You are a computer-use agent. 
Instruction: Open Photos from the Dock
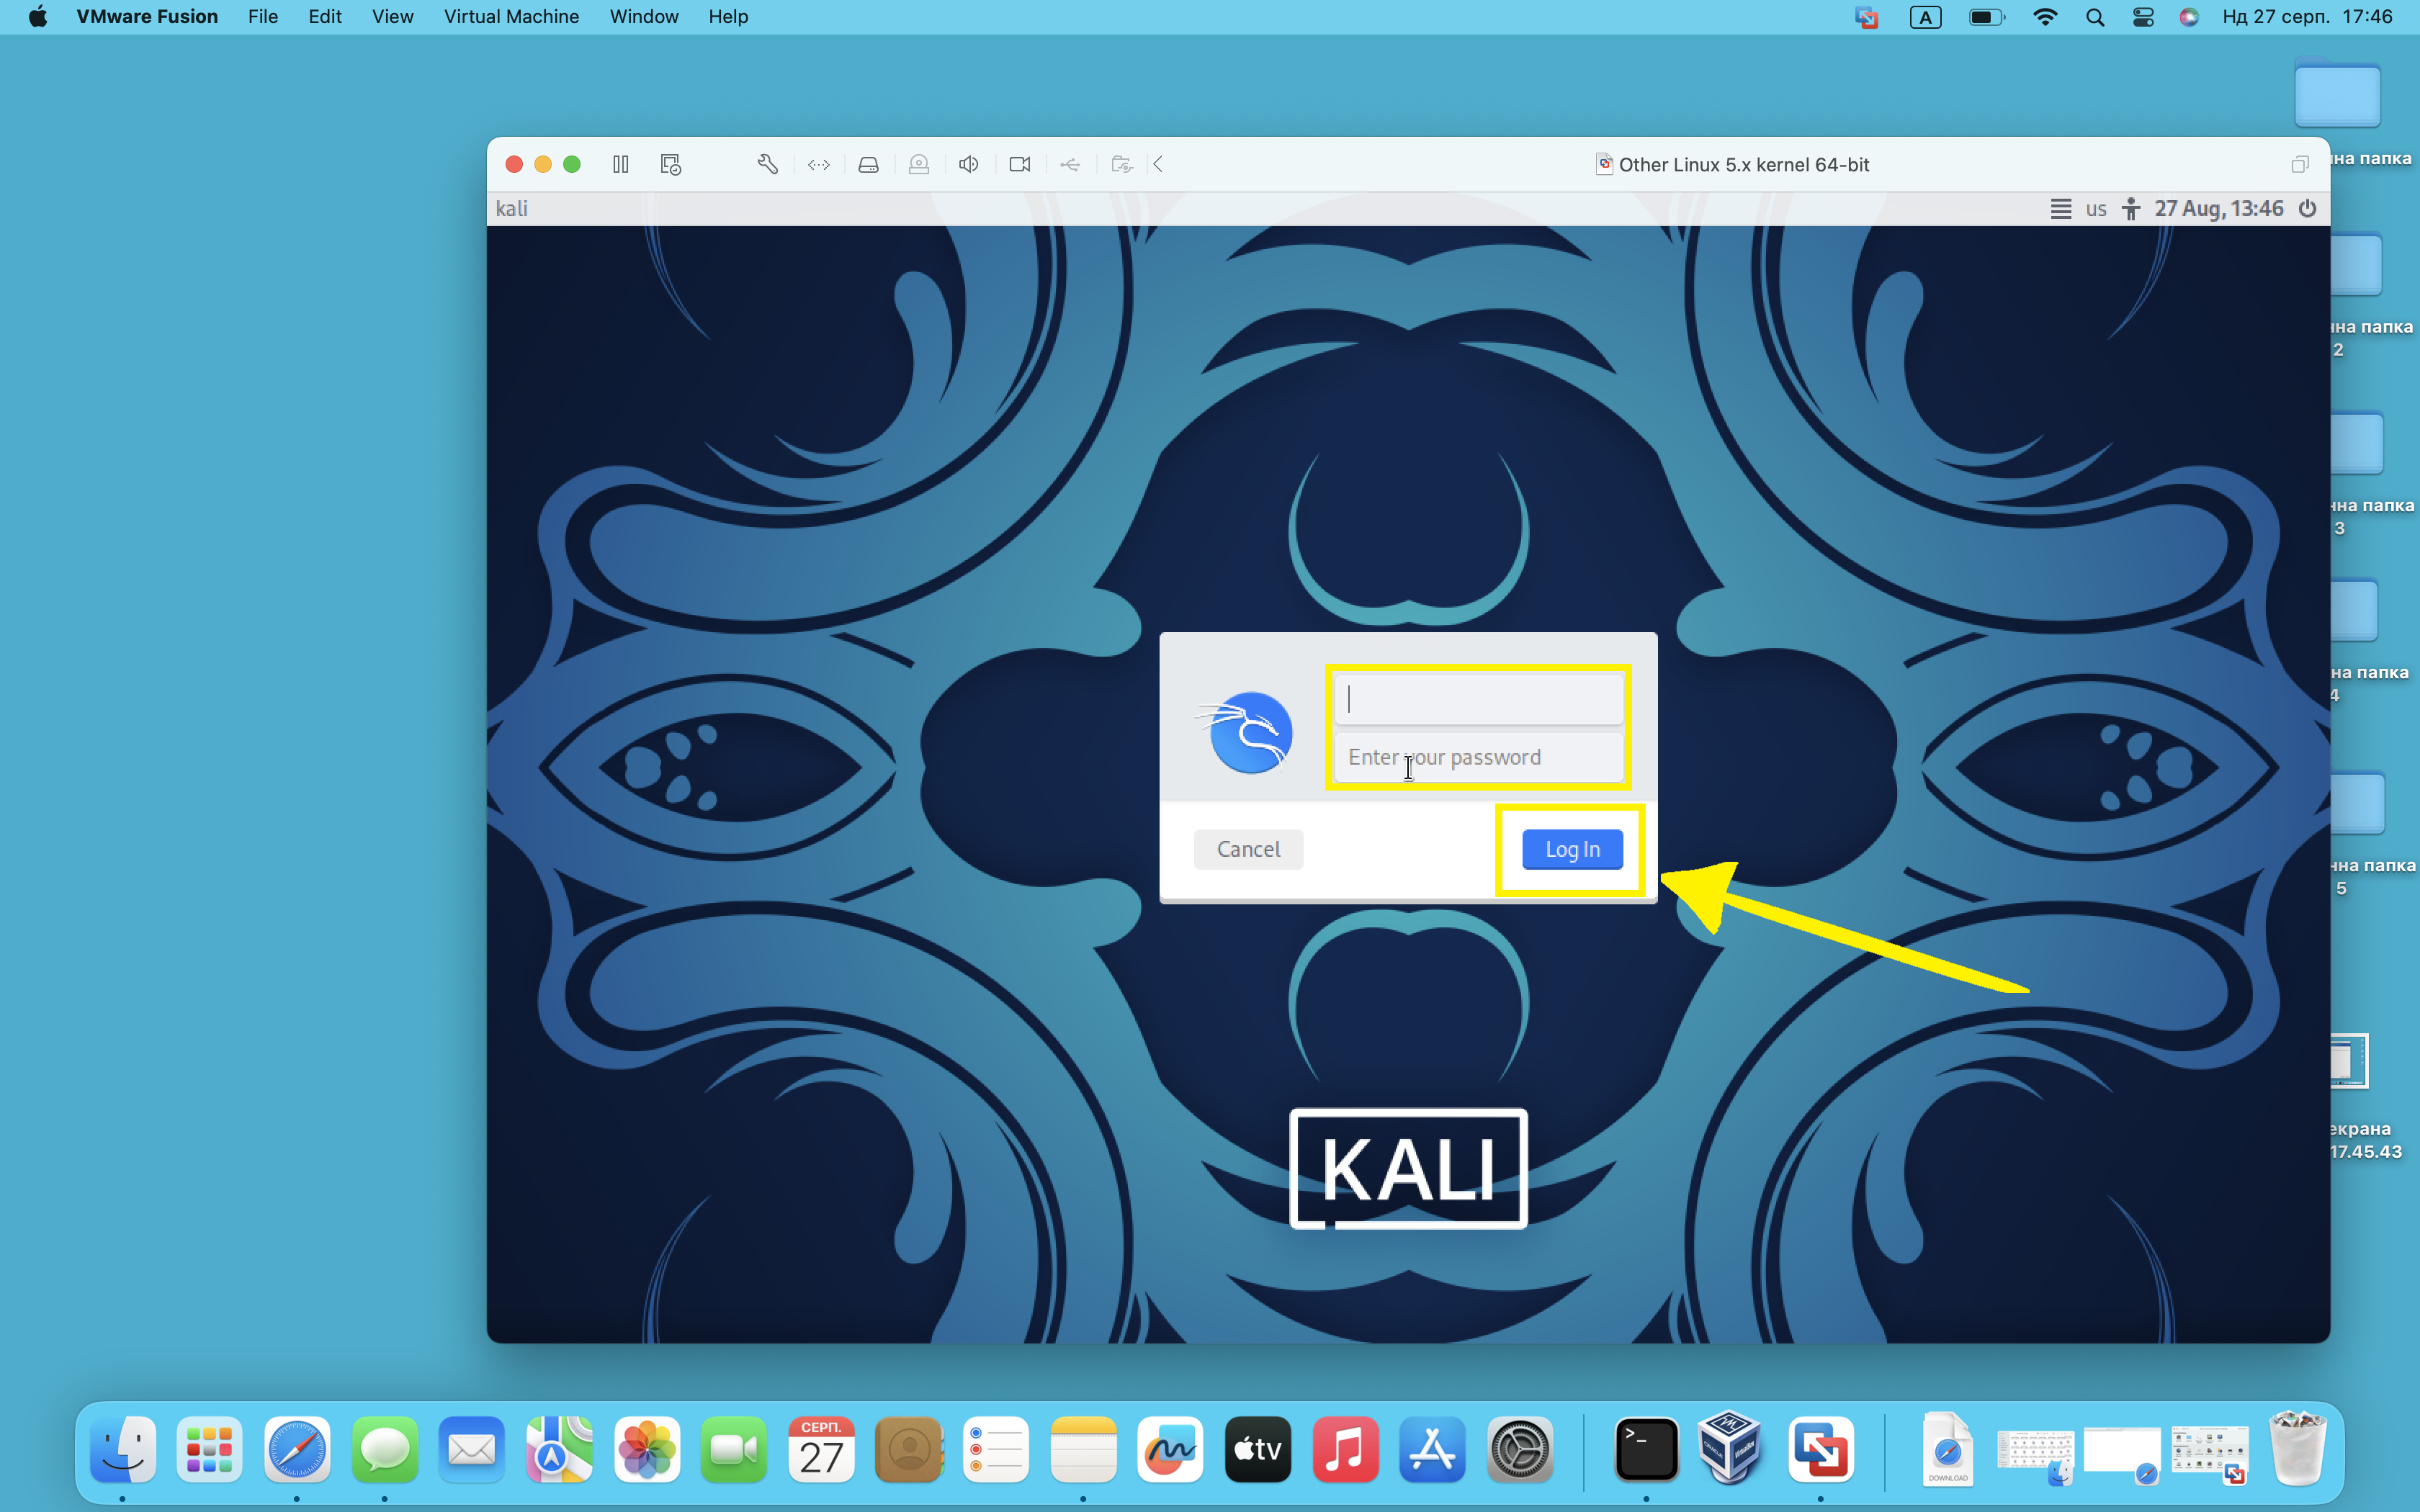pos(647,1449)
